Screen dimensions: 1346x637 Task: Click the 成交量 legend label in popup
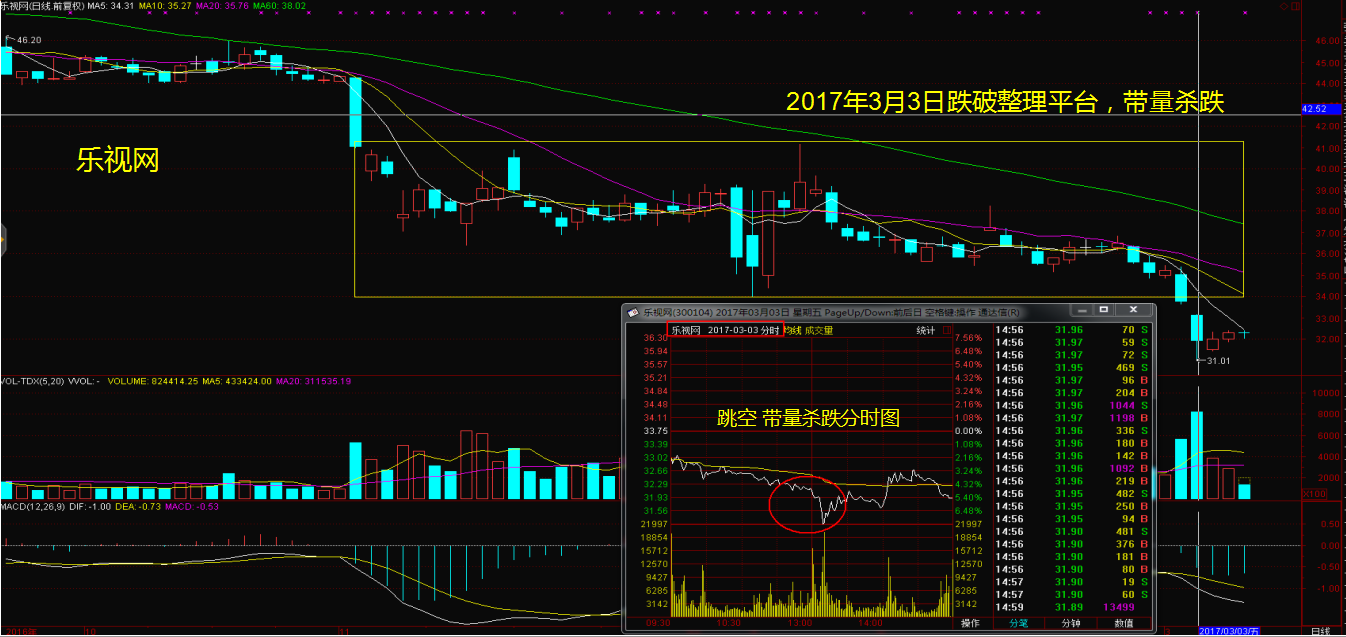point(817,330)
